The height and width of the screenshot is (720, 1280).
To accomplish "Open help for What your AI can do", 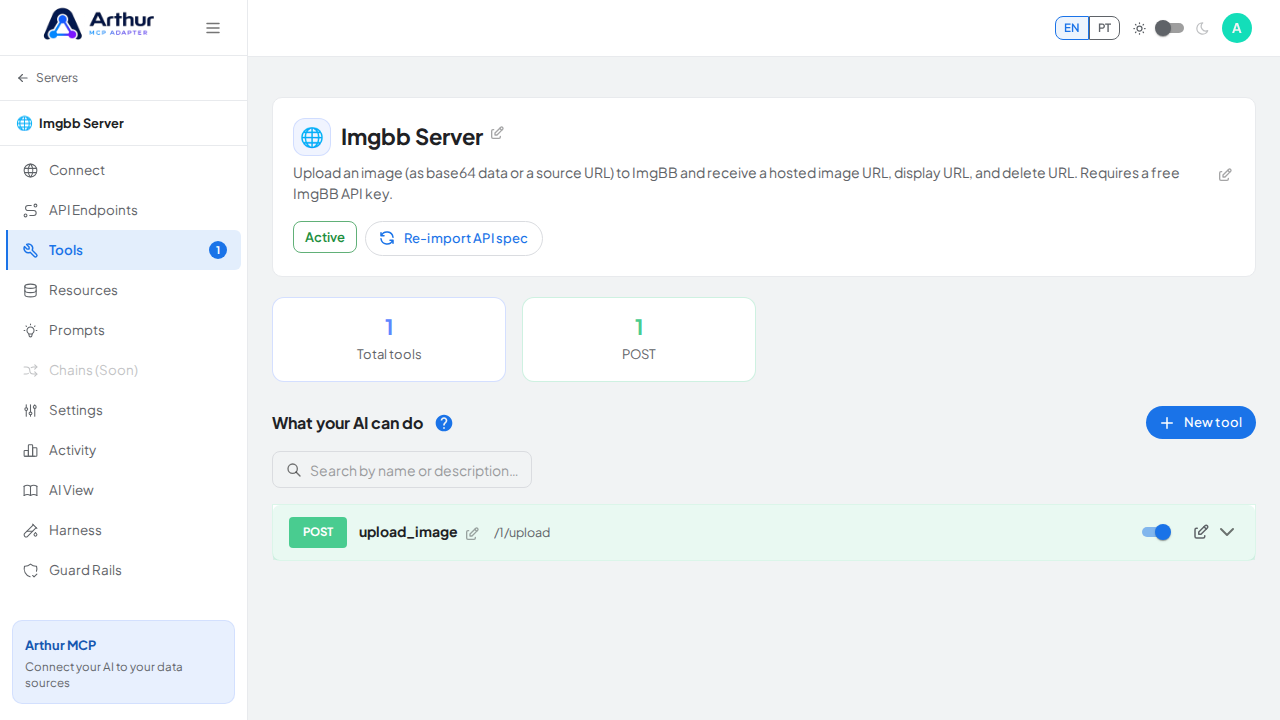I will 444,423.
